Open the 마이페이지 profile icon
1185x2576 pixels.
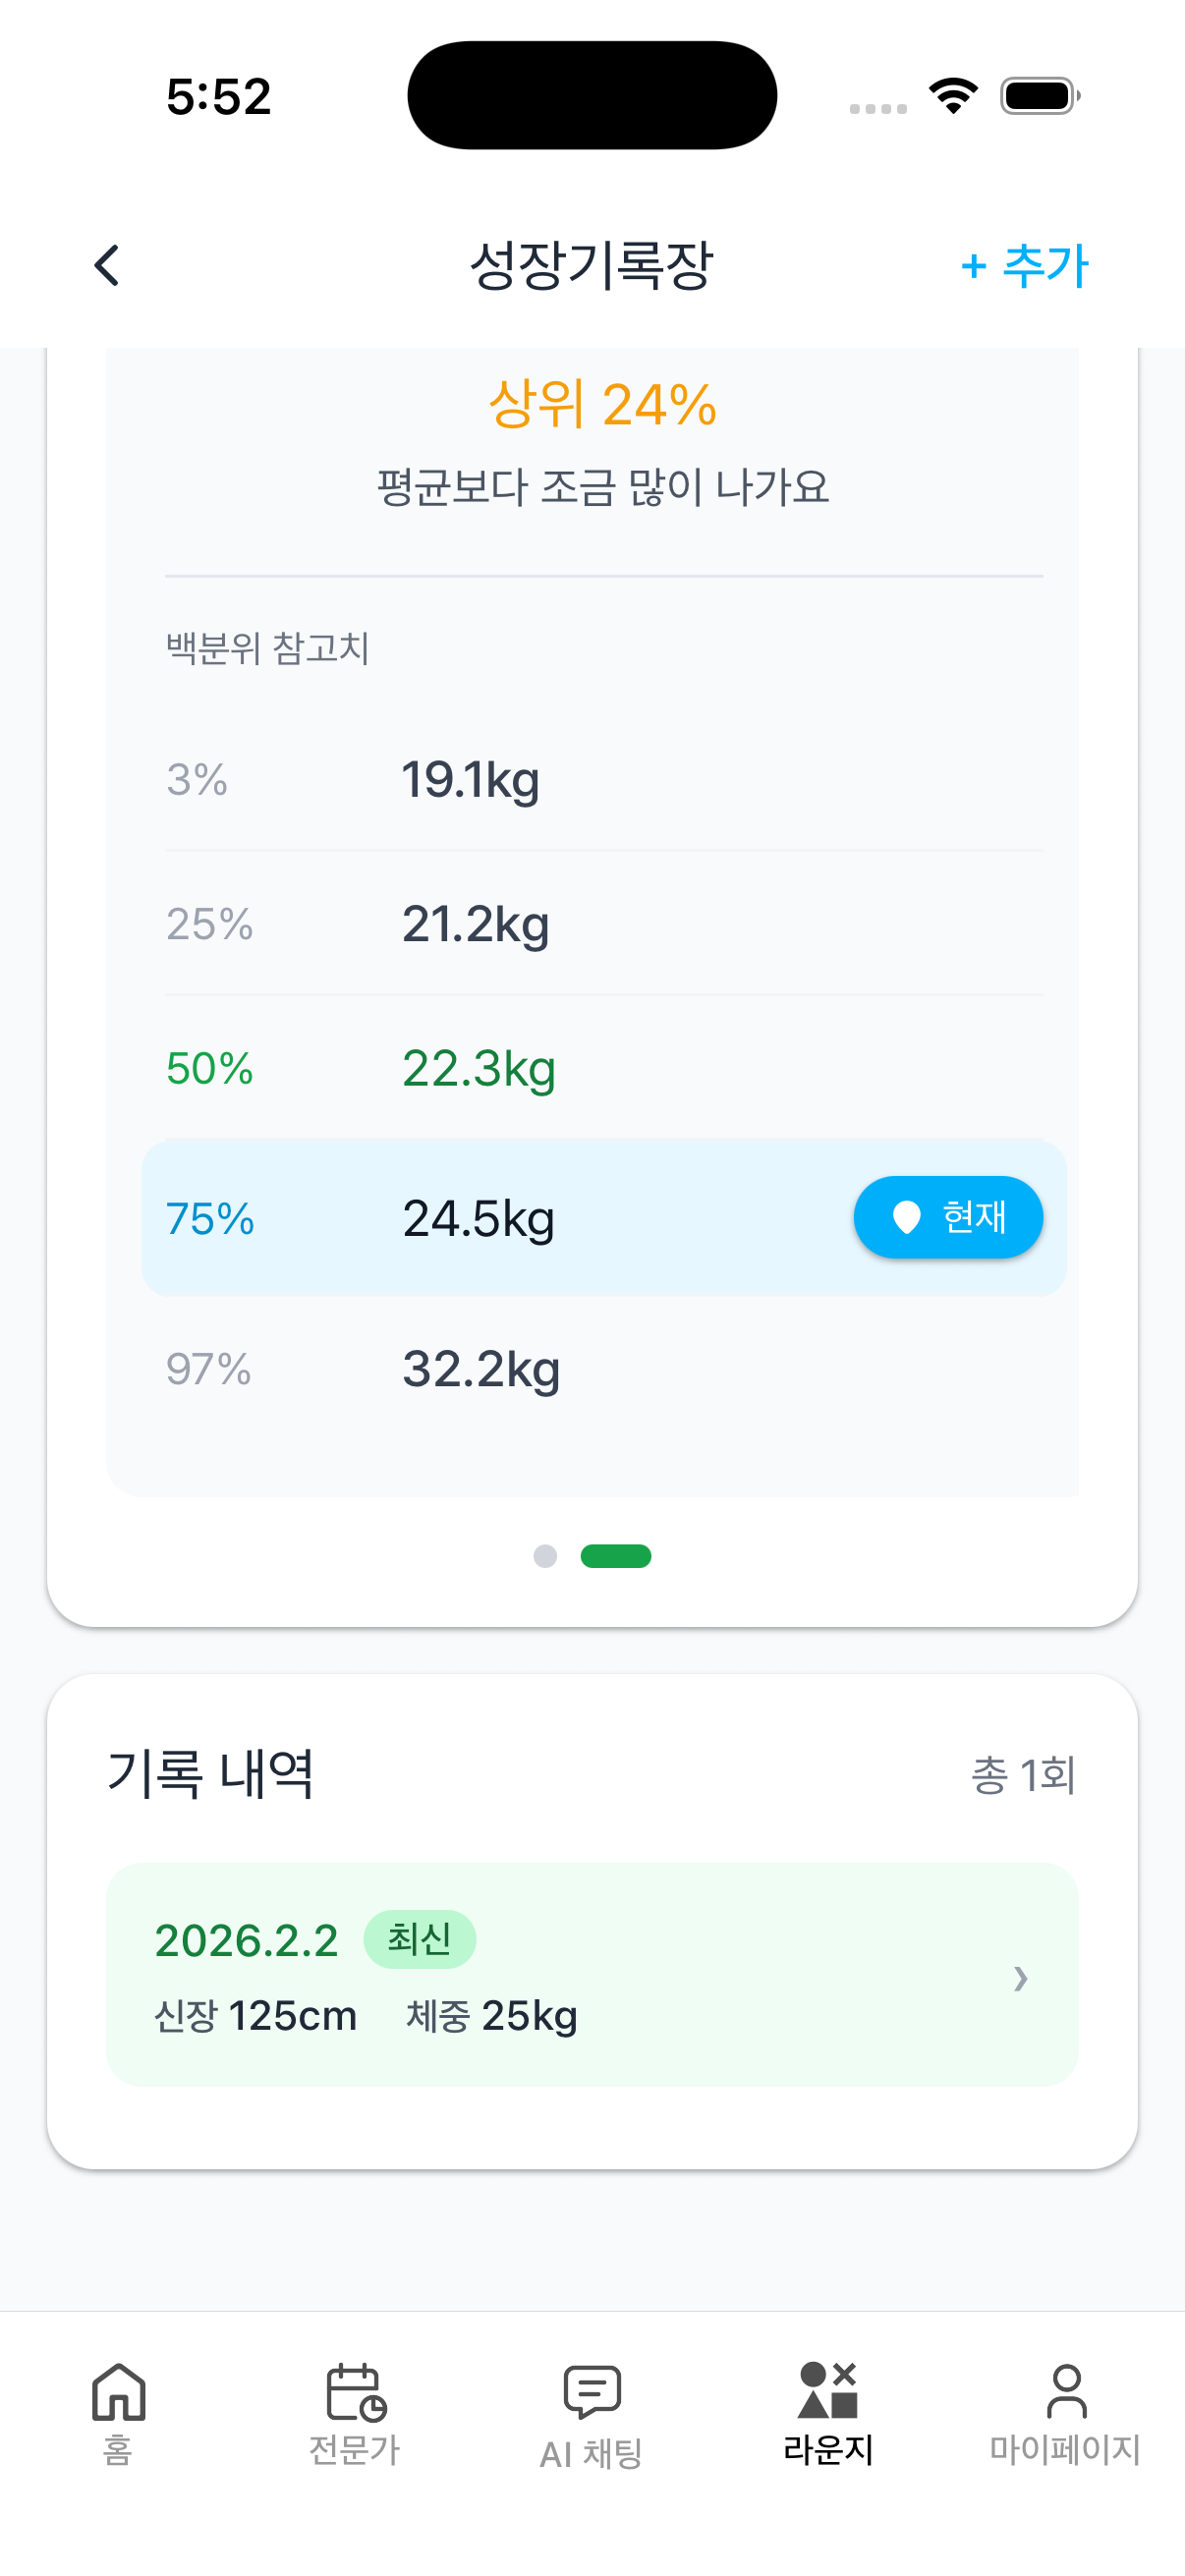click(1066, 2391)
